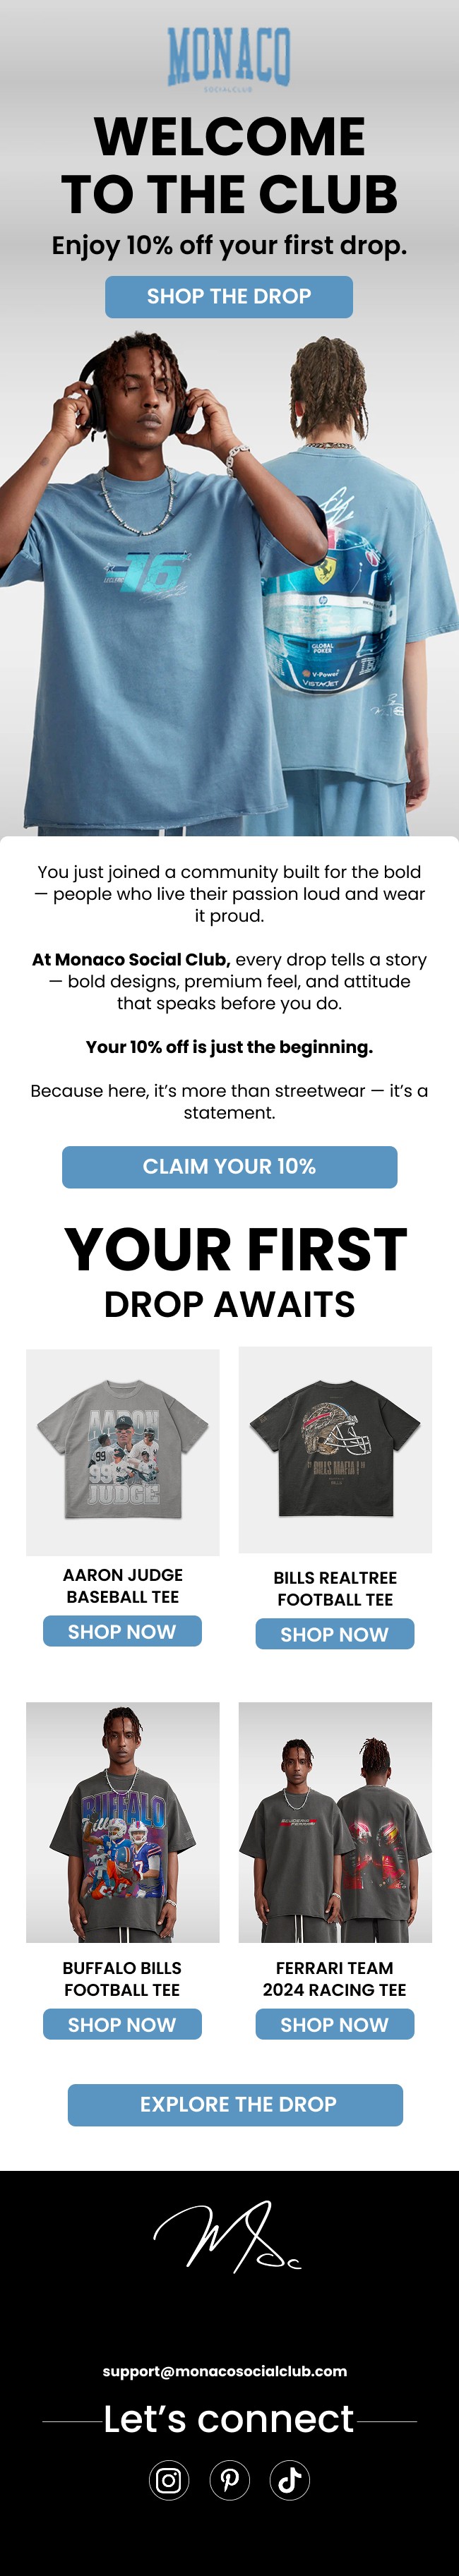Shop now for Aaron Judge Baseball Tee
The height and width of the screenshot is (2576, 459).
click(122, 1631)
